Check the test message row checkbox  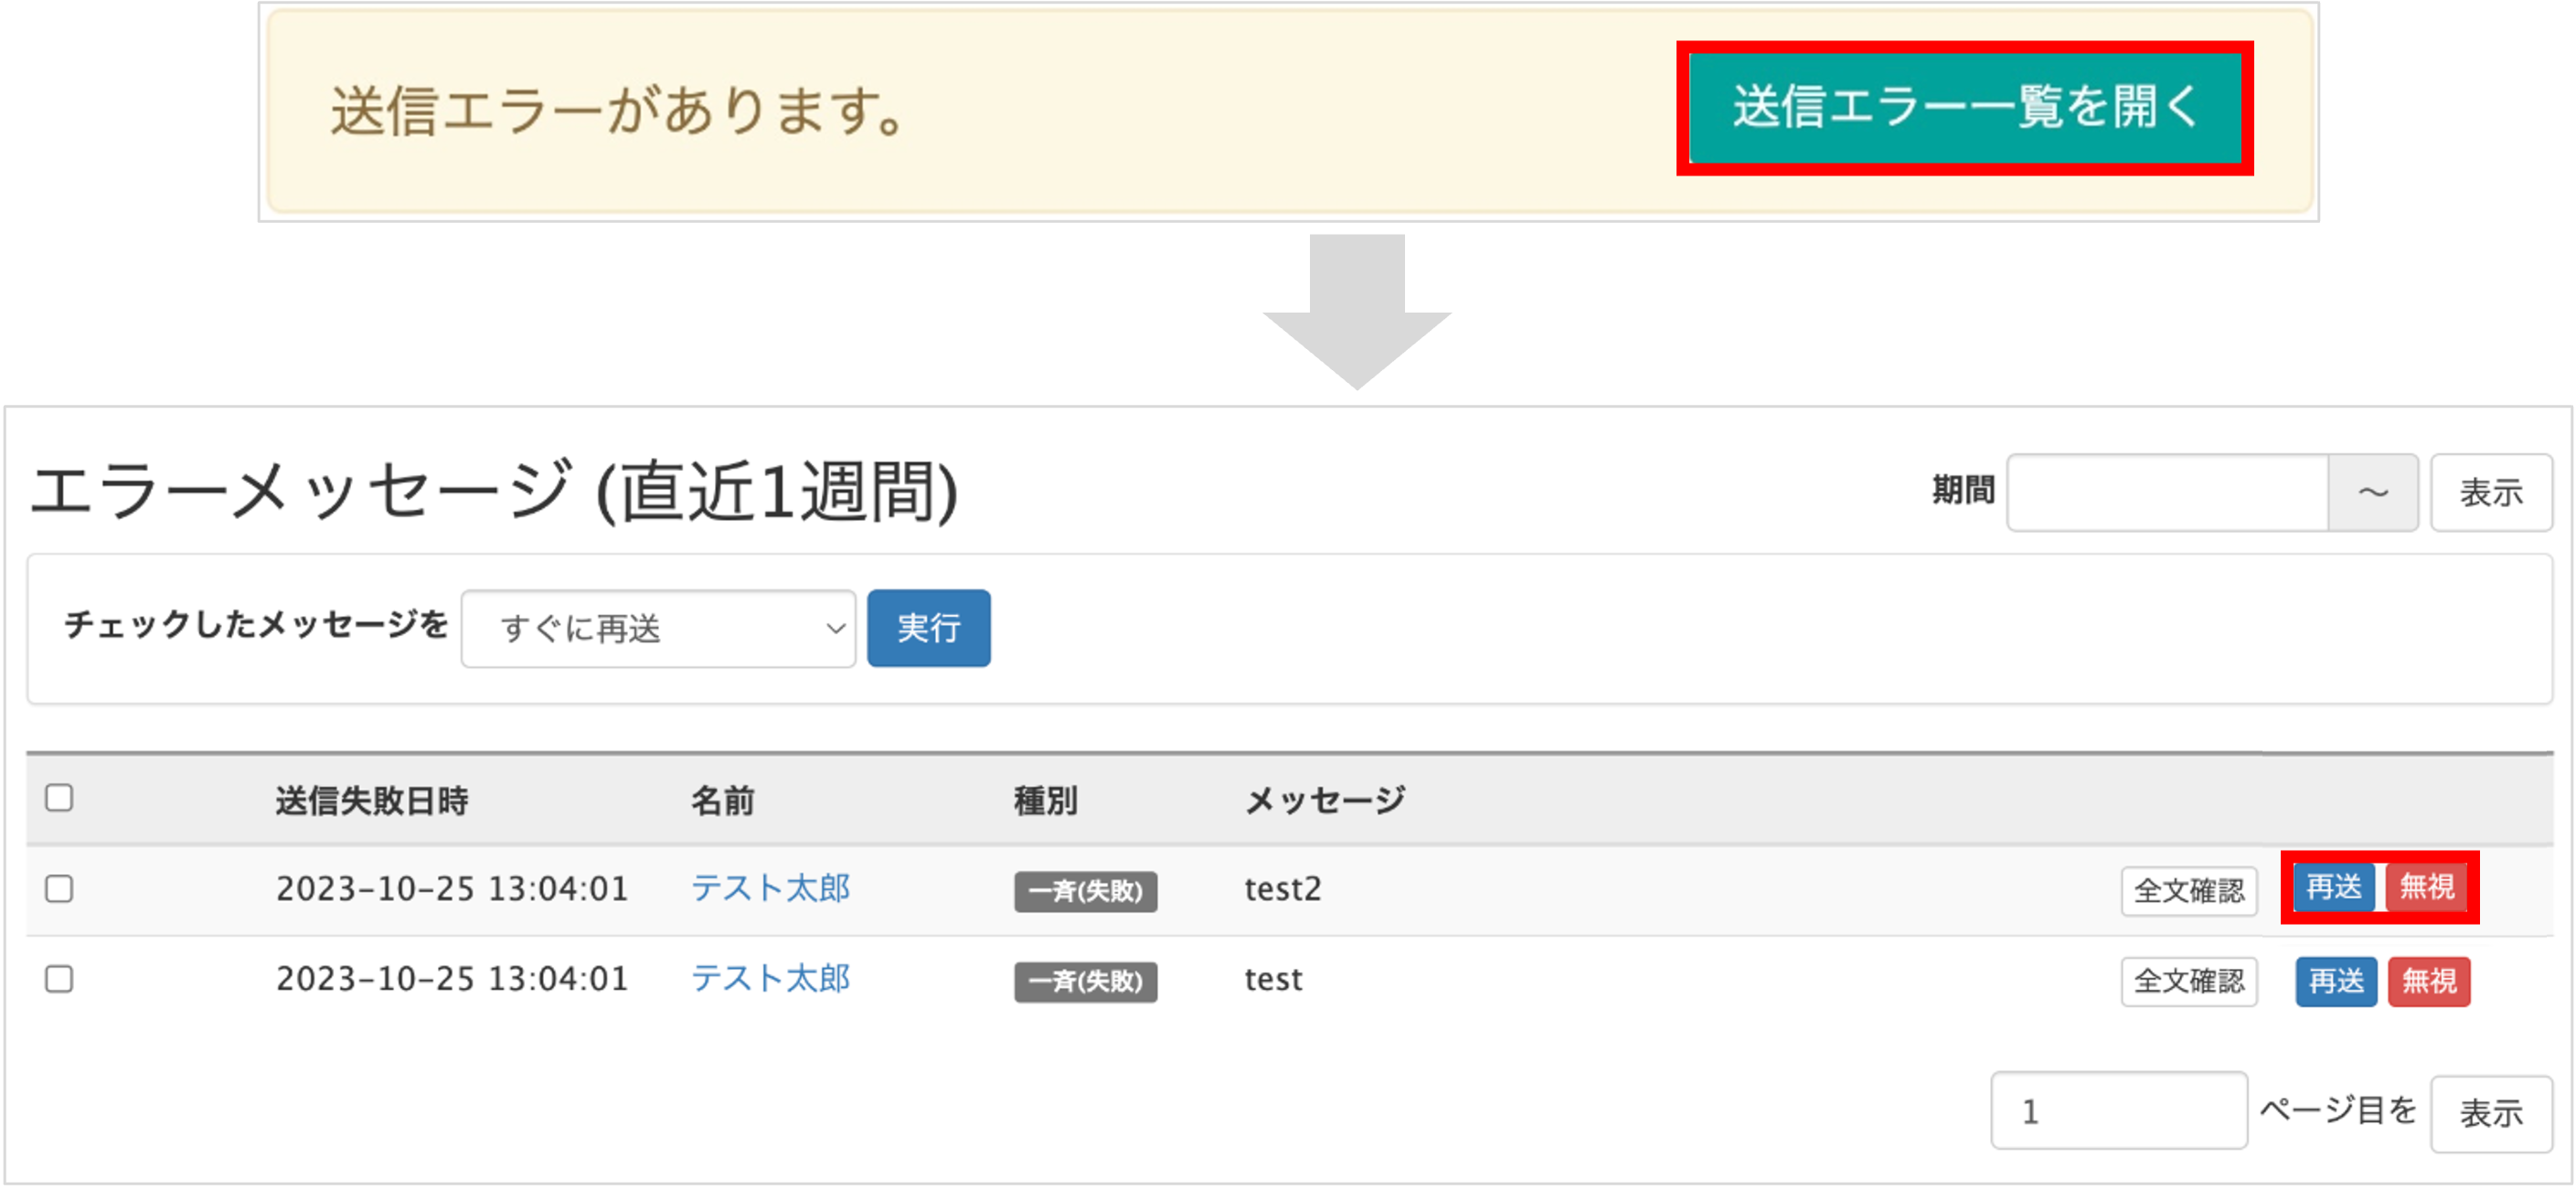pos(59,978)
